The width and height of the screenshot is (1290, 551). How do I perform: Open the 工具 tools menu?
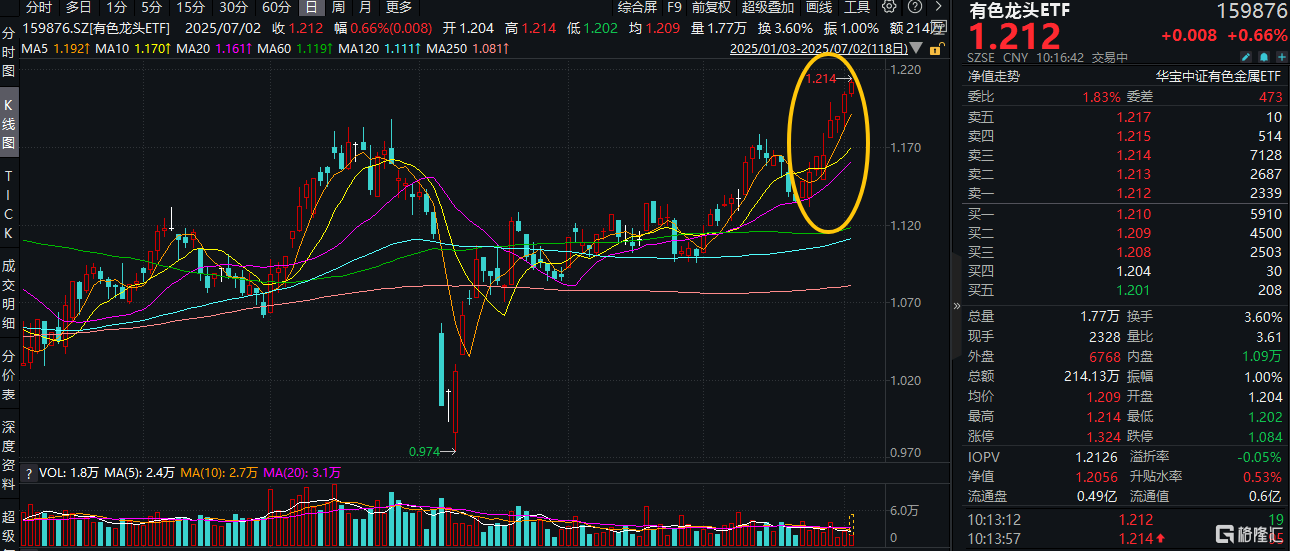pos(857,7)
